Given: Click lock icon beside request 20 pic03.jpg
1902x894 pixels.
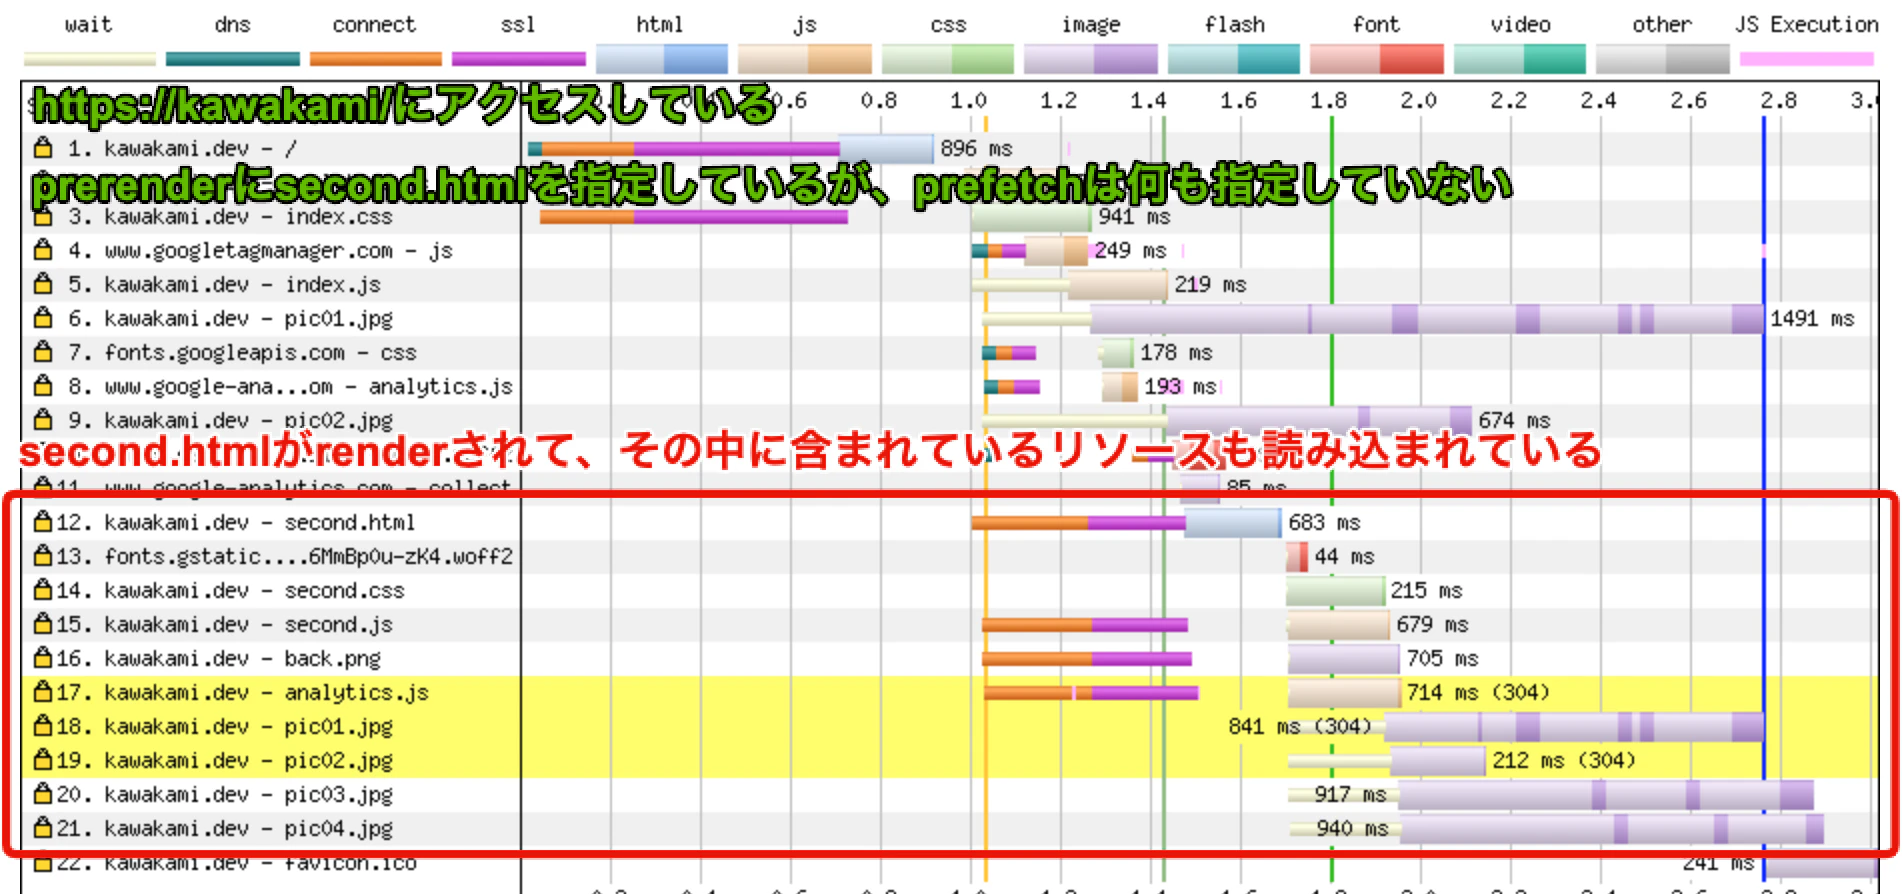Looking at the screenshot, I should point(43,794).
